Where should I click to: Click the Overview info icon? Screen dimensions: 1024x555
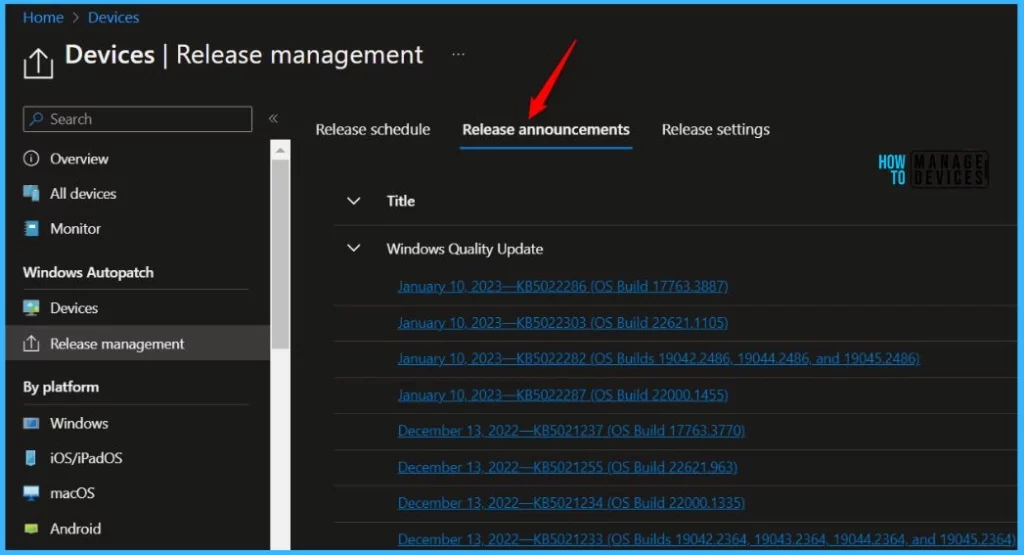tap(31, 159)
